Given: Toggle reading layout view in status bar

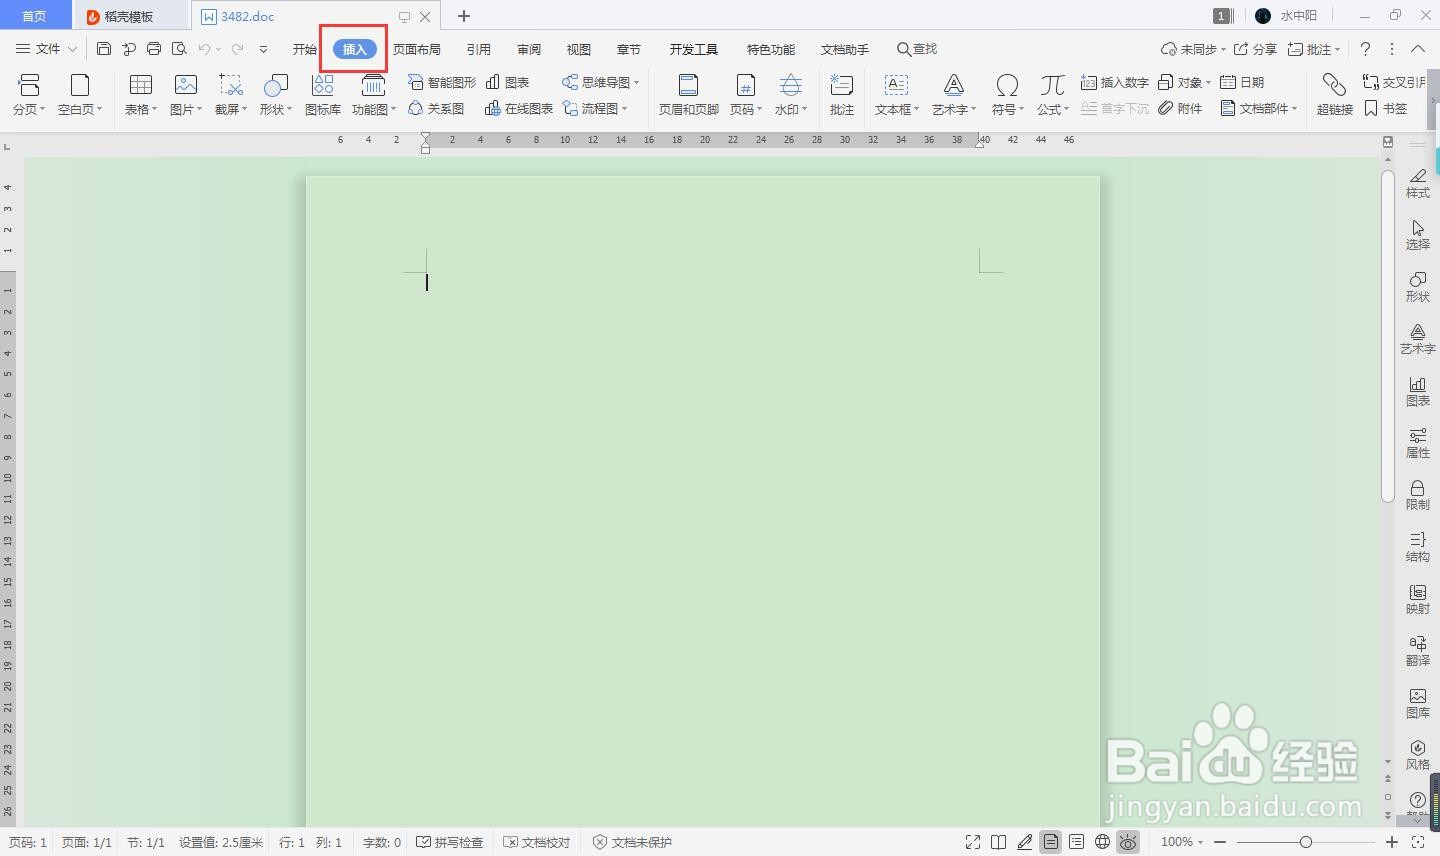Looking at the screenshot, I should [x=998, y=842].
